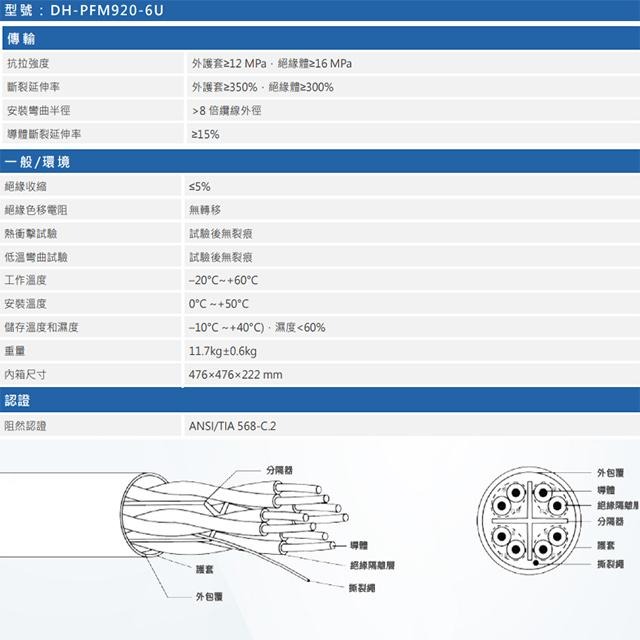Select the 導體斷裂延伸率 label
This screenshot has width=640, height=640.
point(44,134)
